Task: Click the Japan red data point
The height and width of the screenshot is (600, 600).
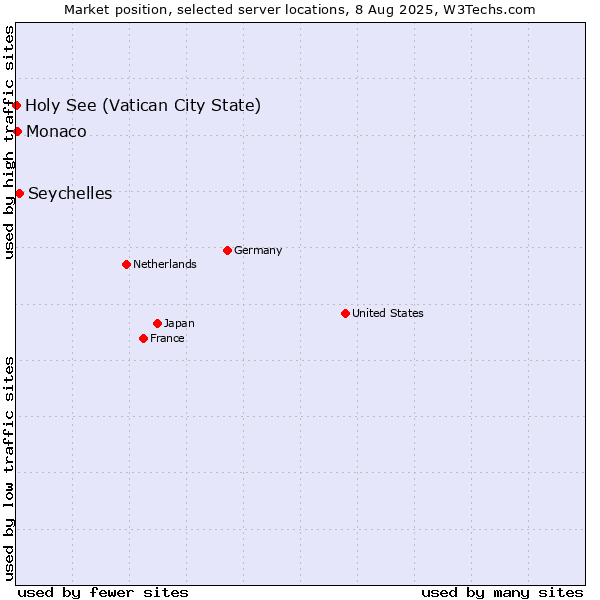Action: click(x=157, y=324)
